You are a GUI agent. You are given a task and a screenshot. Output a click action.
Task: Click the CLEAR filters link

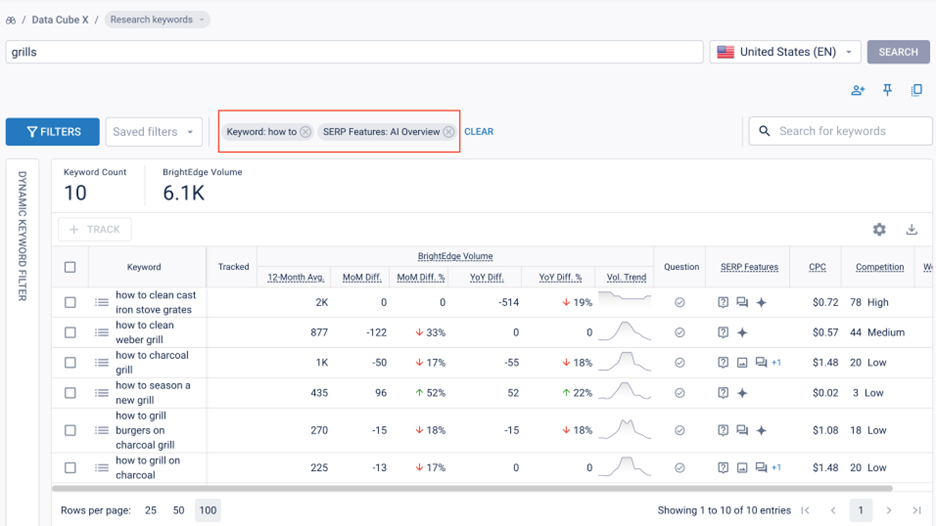[479, 132]
